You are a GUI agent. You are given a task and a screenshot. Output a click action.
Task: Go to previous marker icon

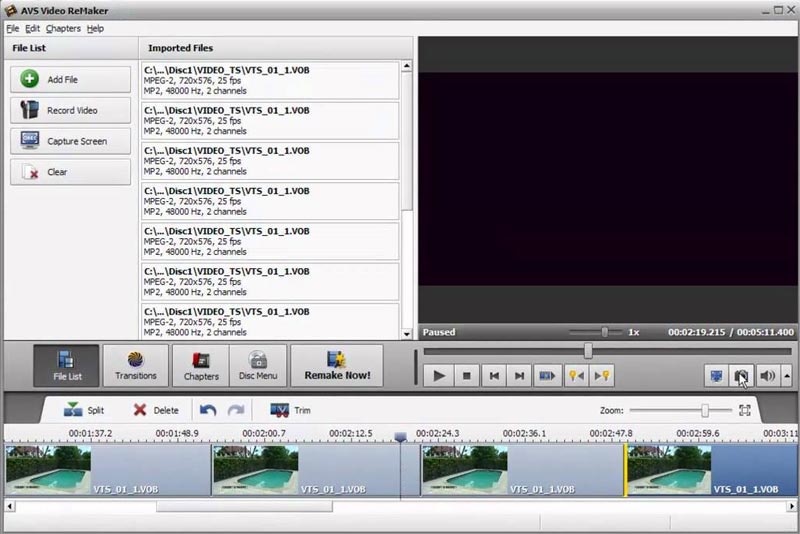pyautogui.click(x=577, y=376)
